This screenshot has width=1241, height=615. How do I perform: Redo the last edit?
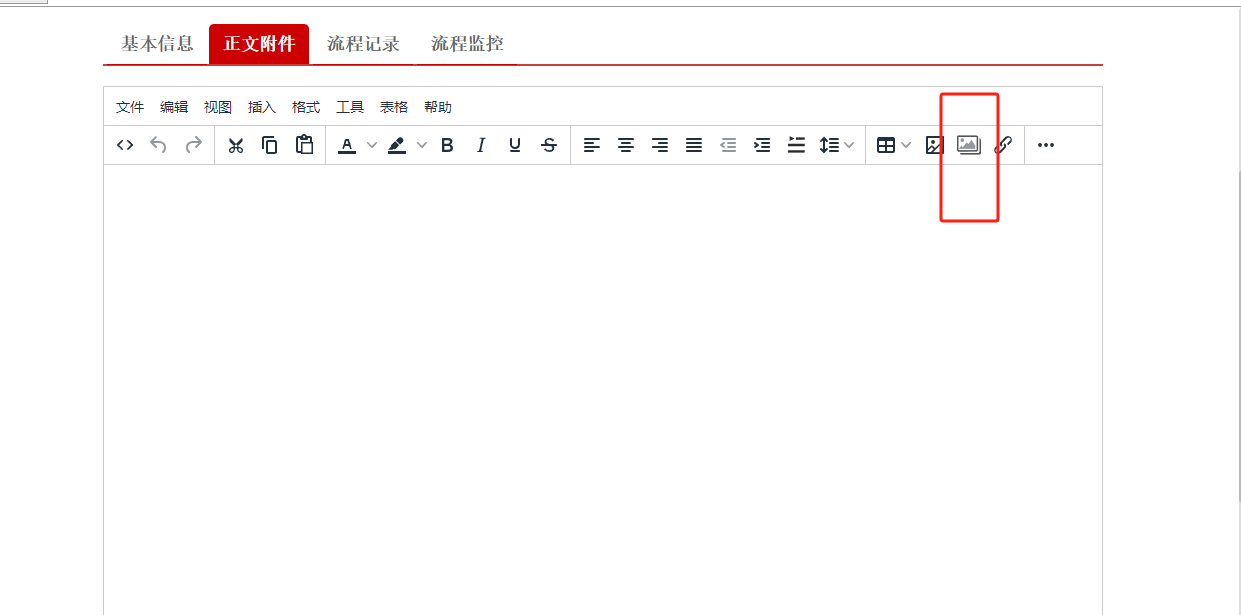(193, 145)
